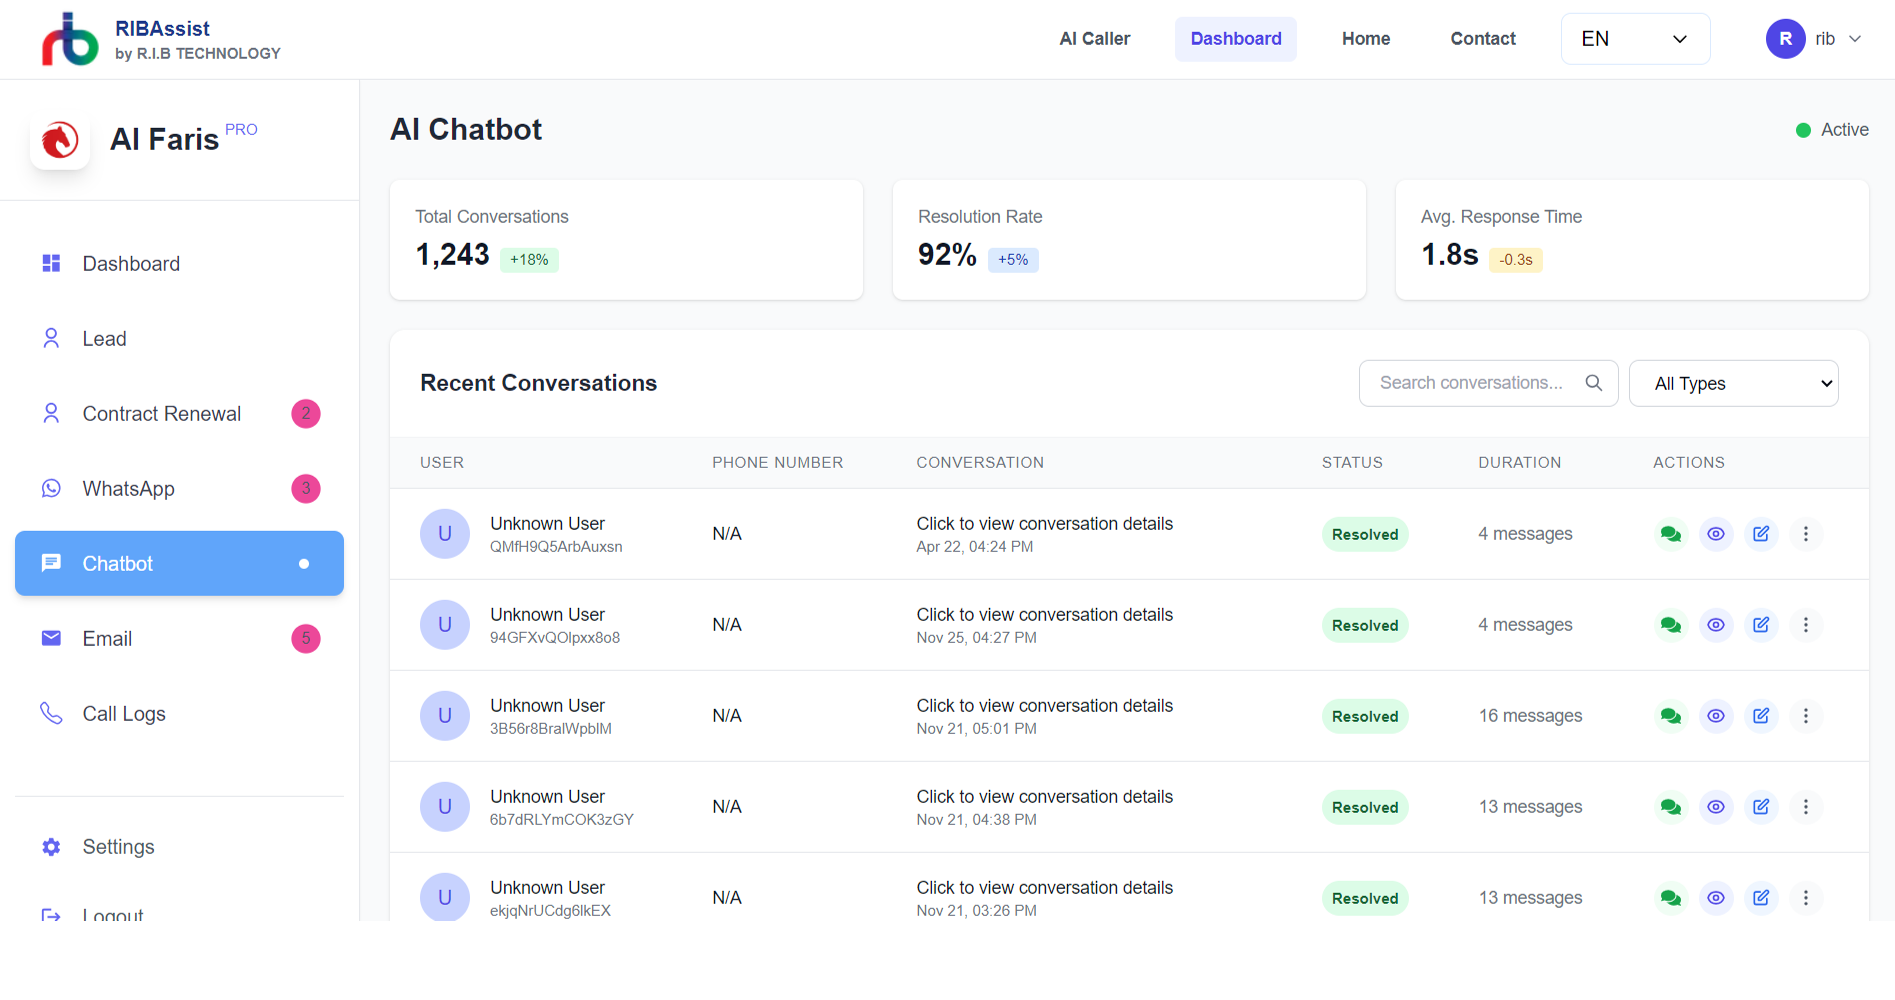Select the Email section from the sidebar
Viewport: 1895px width, 1000px height.
(x=107, y=638)
